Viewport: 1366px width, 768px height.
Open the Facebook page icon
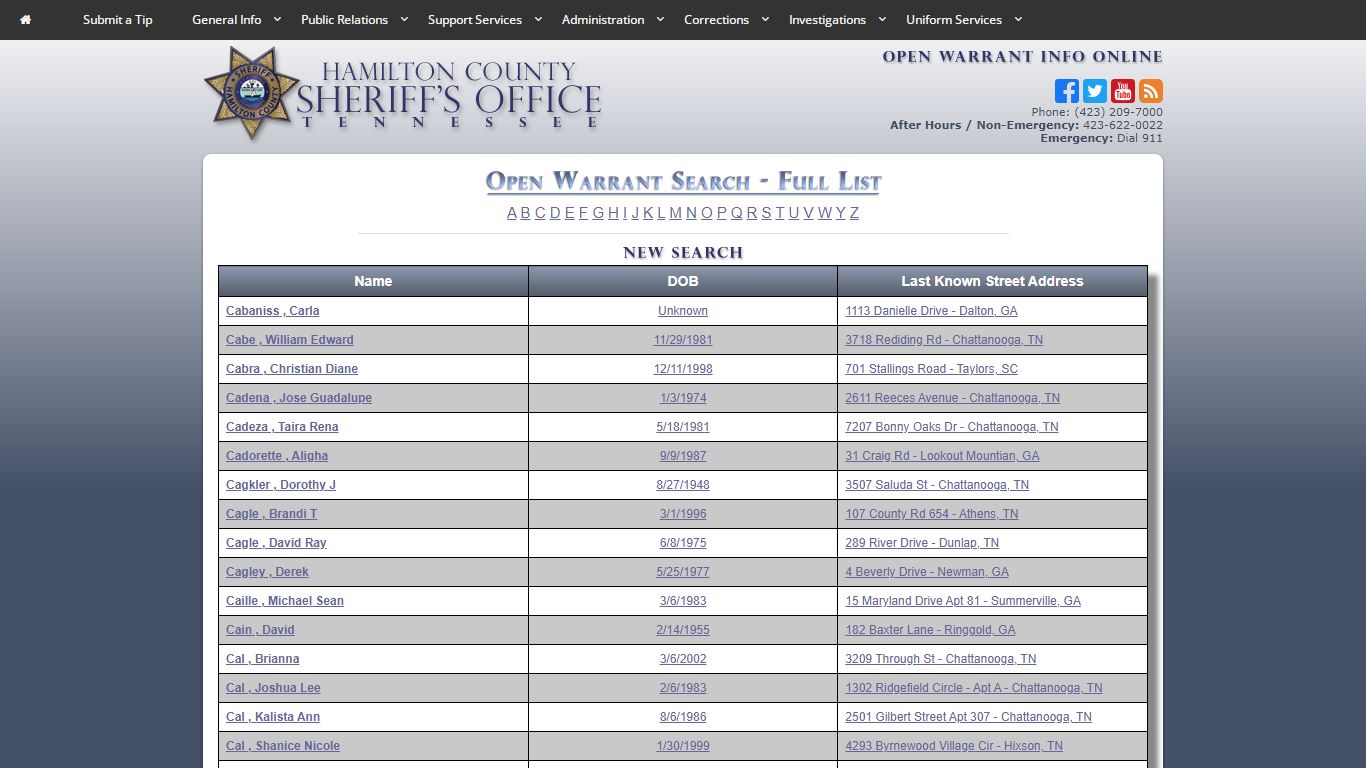tap(1067, 91)
